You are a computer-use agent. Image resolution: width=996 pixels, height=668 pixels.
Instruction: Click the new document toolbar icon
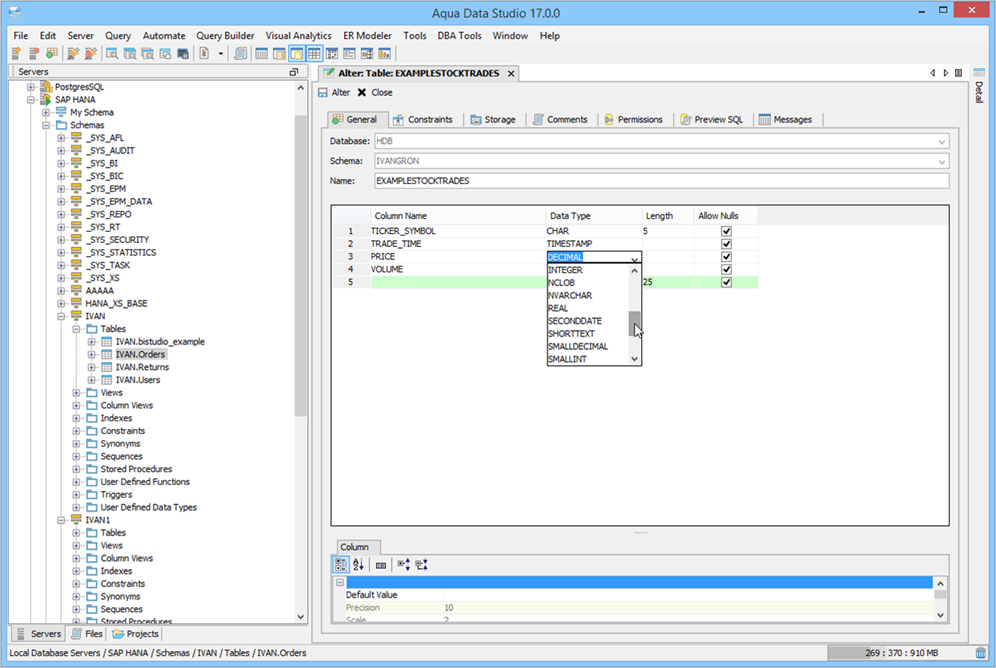click(x=205, y=54)
